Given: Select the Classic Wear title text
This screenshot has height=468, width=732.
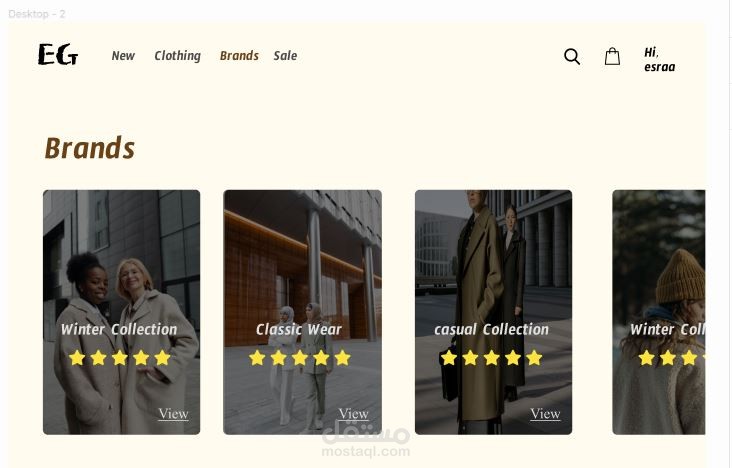Looking at the screenshot, I should point(299,329).
